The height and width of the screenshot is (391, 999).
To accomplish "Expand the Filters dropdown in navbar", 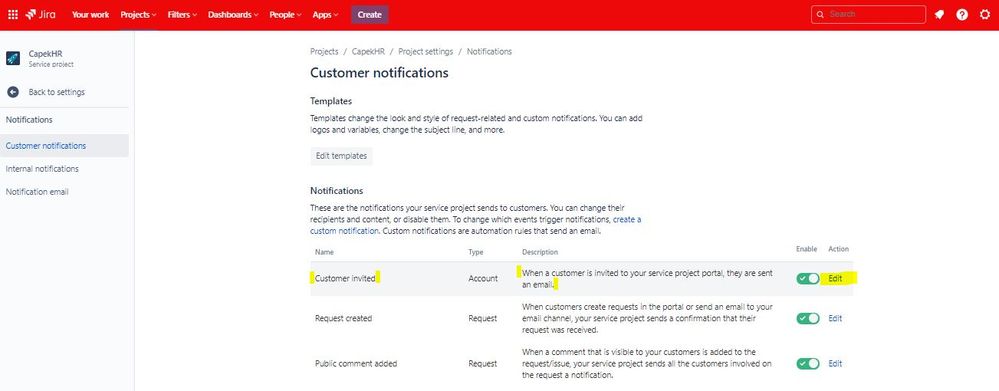I will point(182,15).
